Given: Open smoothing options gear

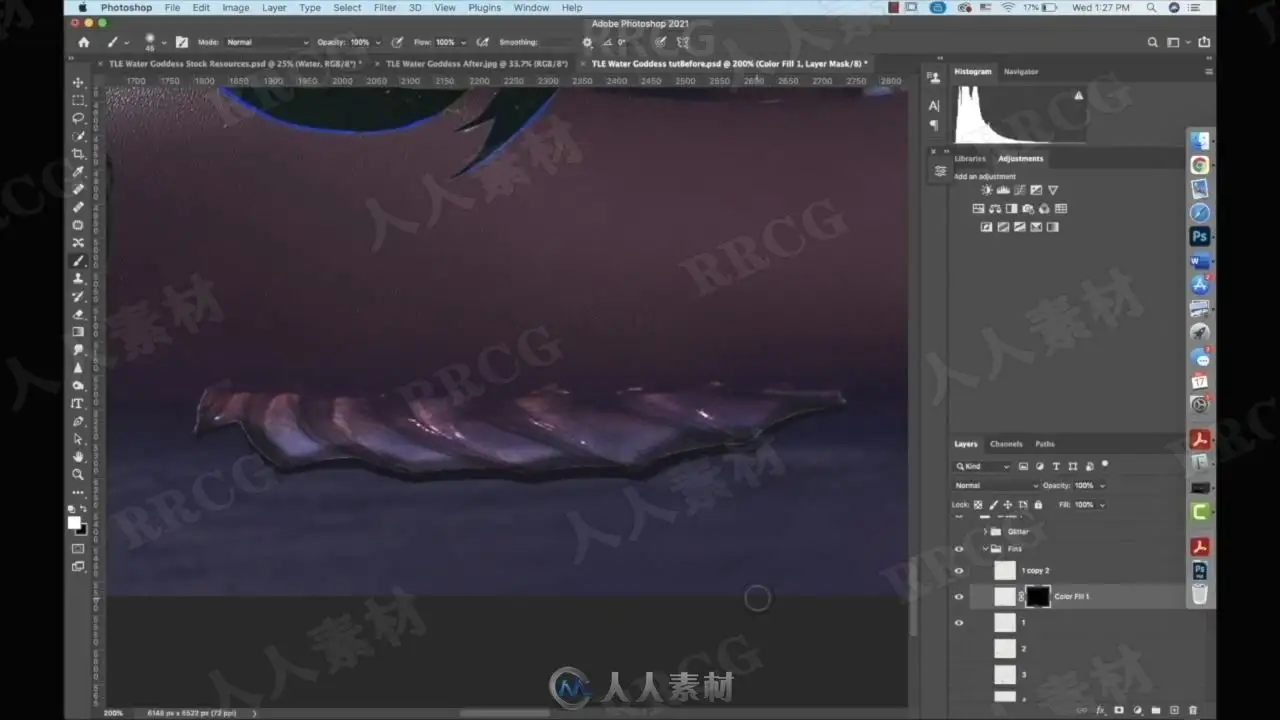Looking at the screenshot, I should tap(587, 42).
